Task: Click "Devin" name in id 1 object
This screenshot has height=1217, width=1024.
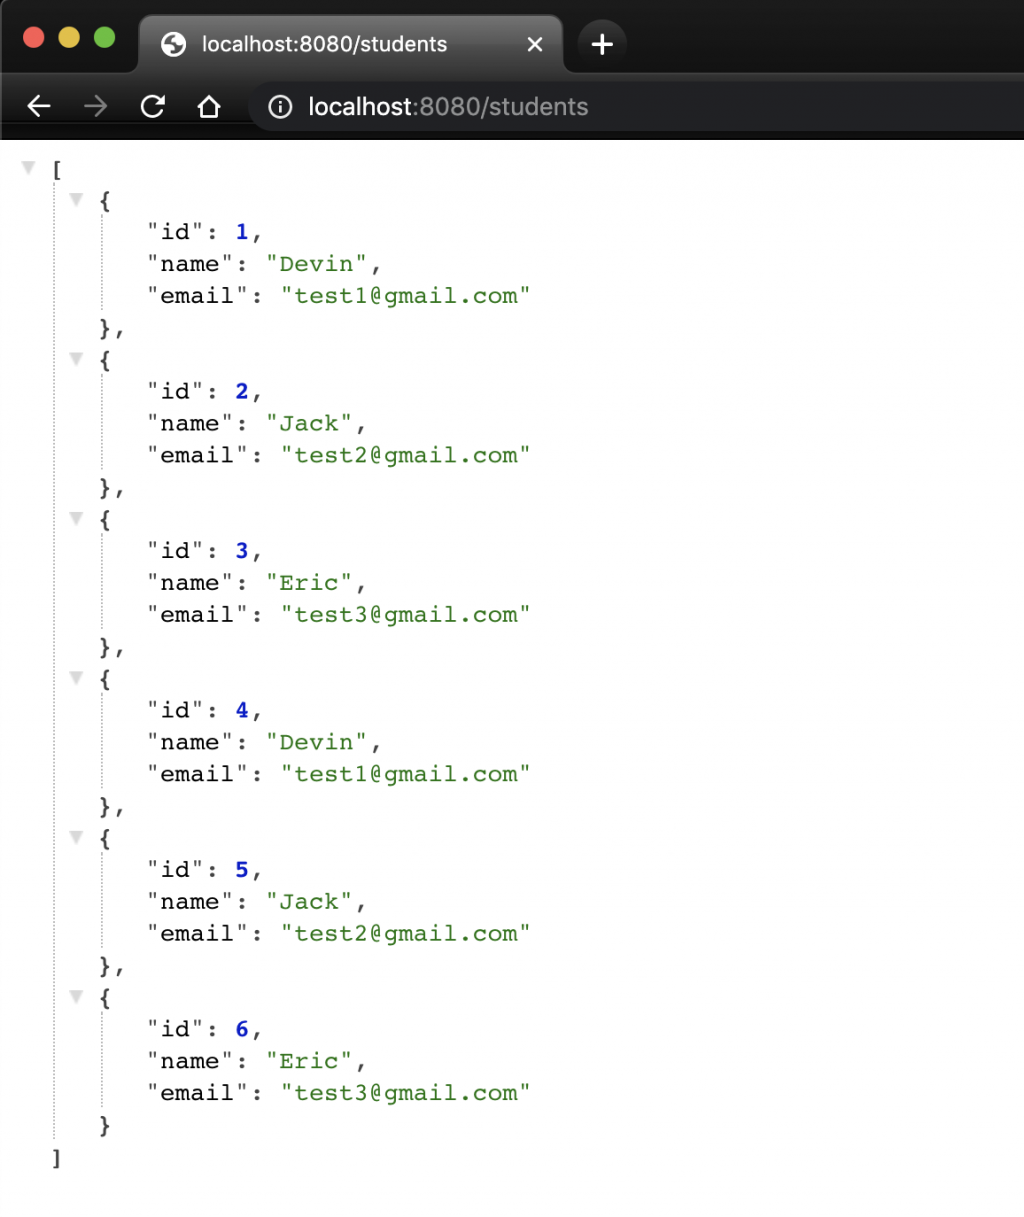Action: (x=316, y=264)
